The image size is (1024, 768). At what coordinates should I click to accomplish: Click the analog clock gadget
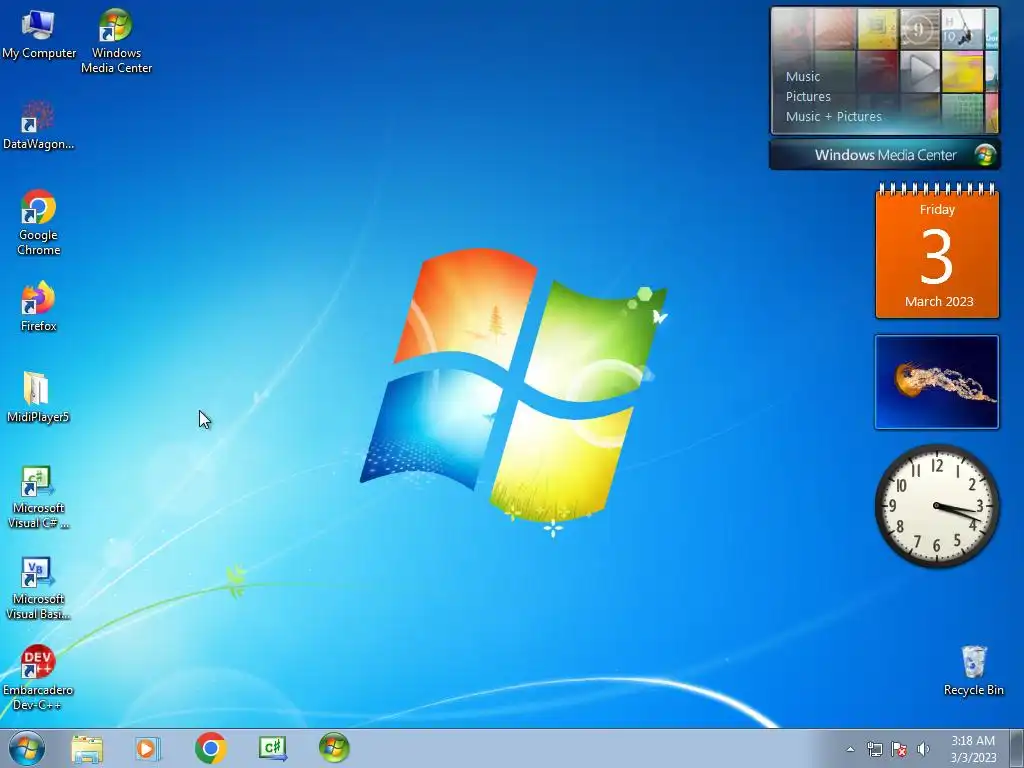click(937, 506)
